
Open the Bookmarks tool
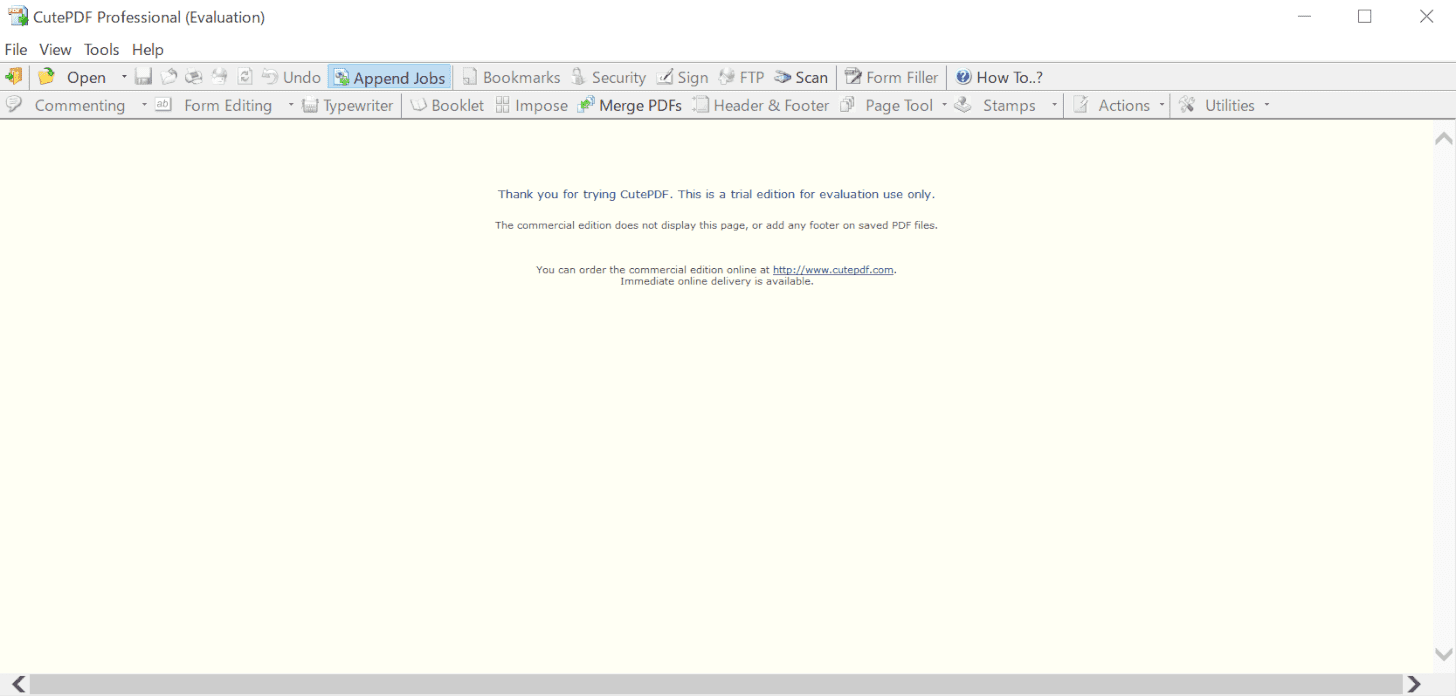click(x=511, y=77)
